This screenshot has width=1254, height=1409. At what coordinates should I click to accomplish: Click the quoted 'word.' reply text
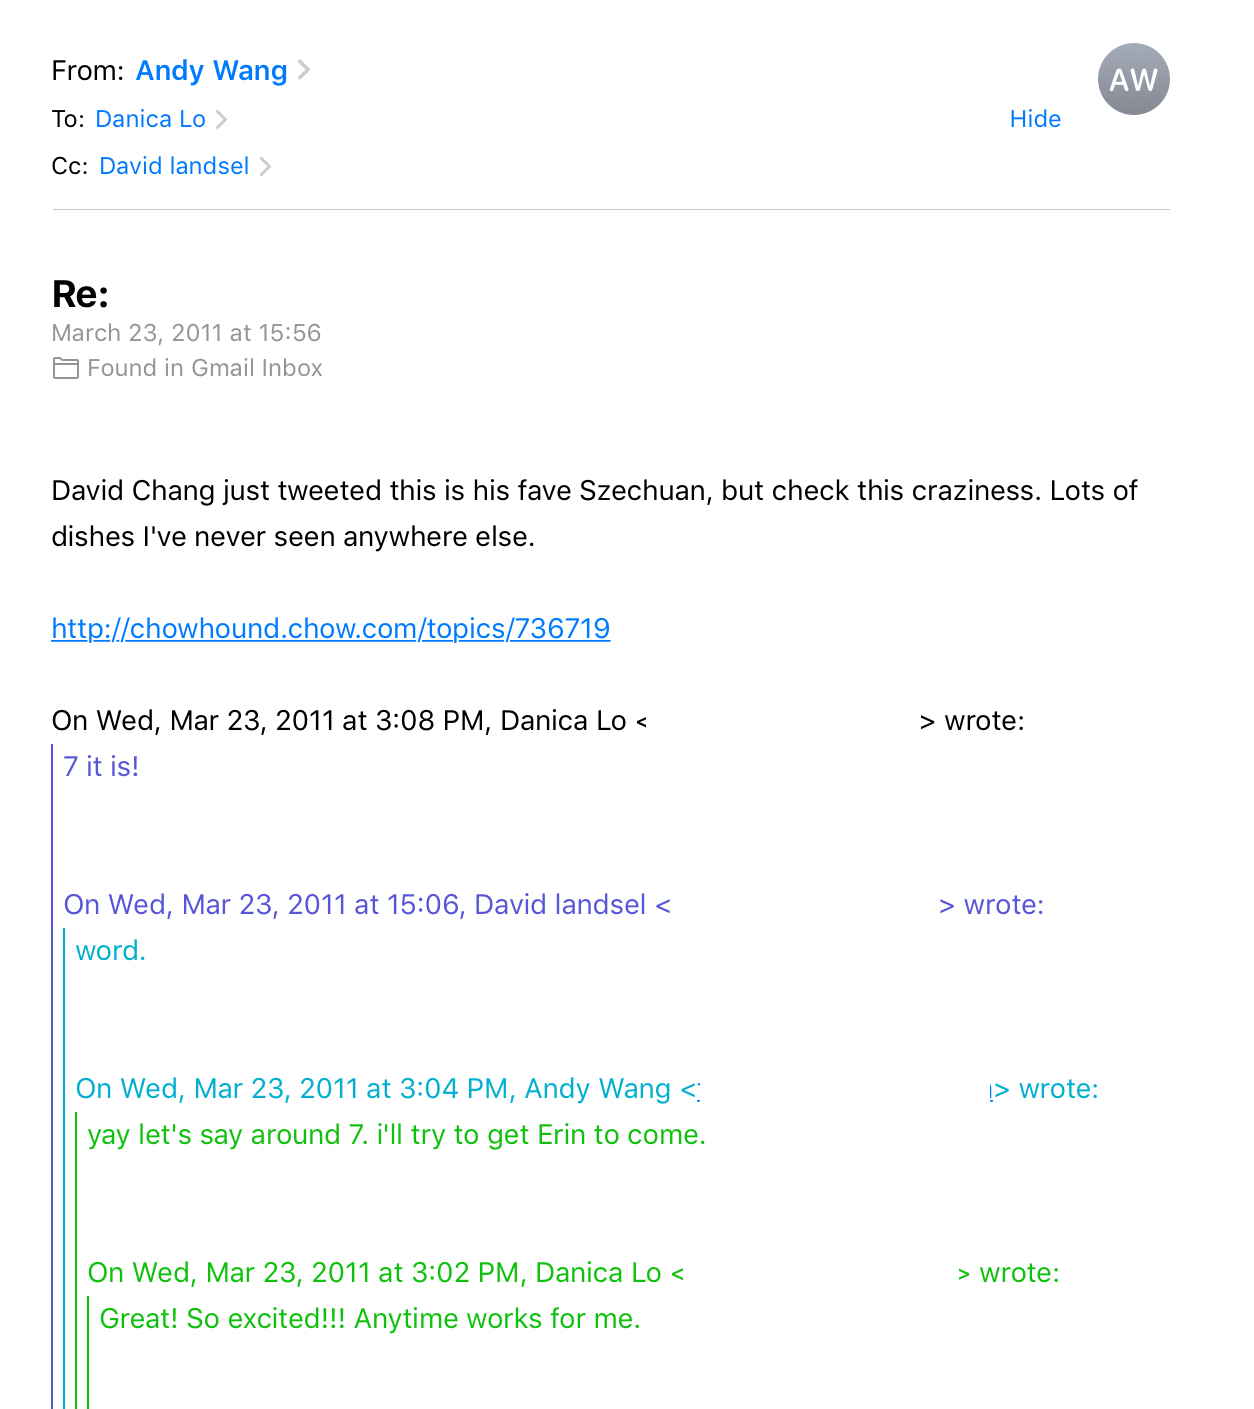tap(111, 950)
